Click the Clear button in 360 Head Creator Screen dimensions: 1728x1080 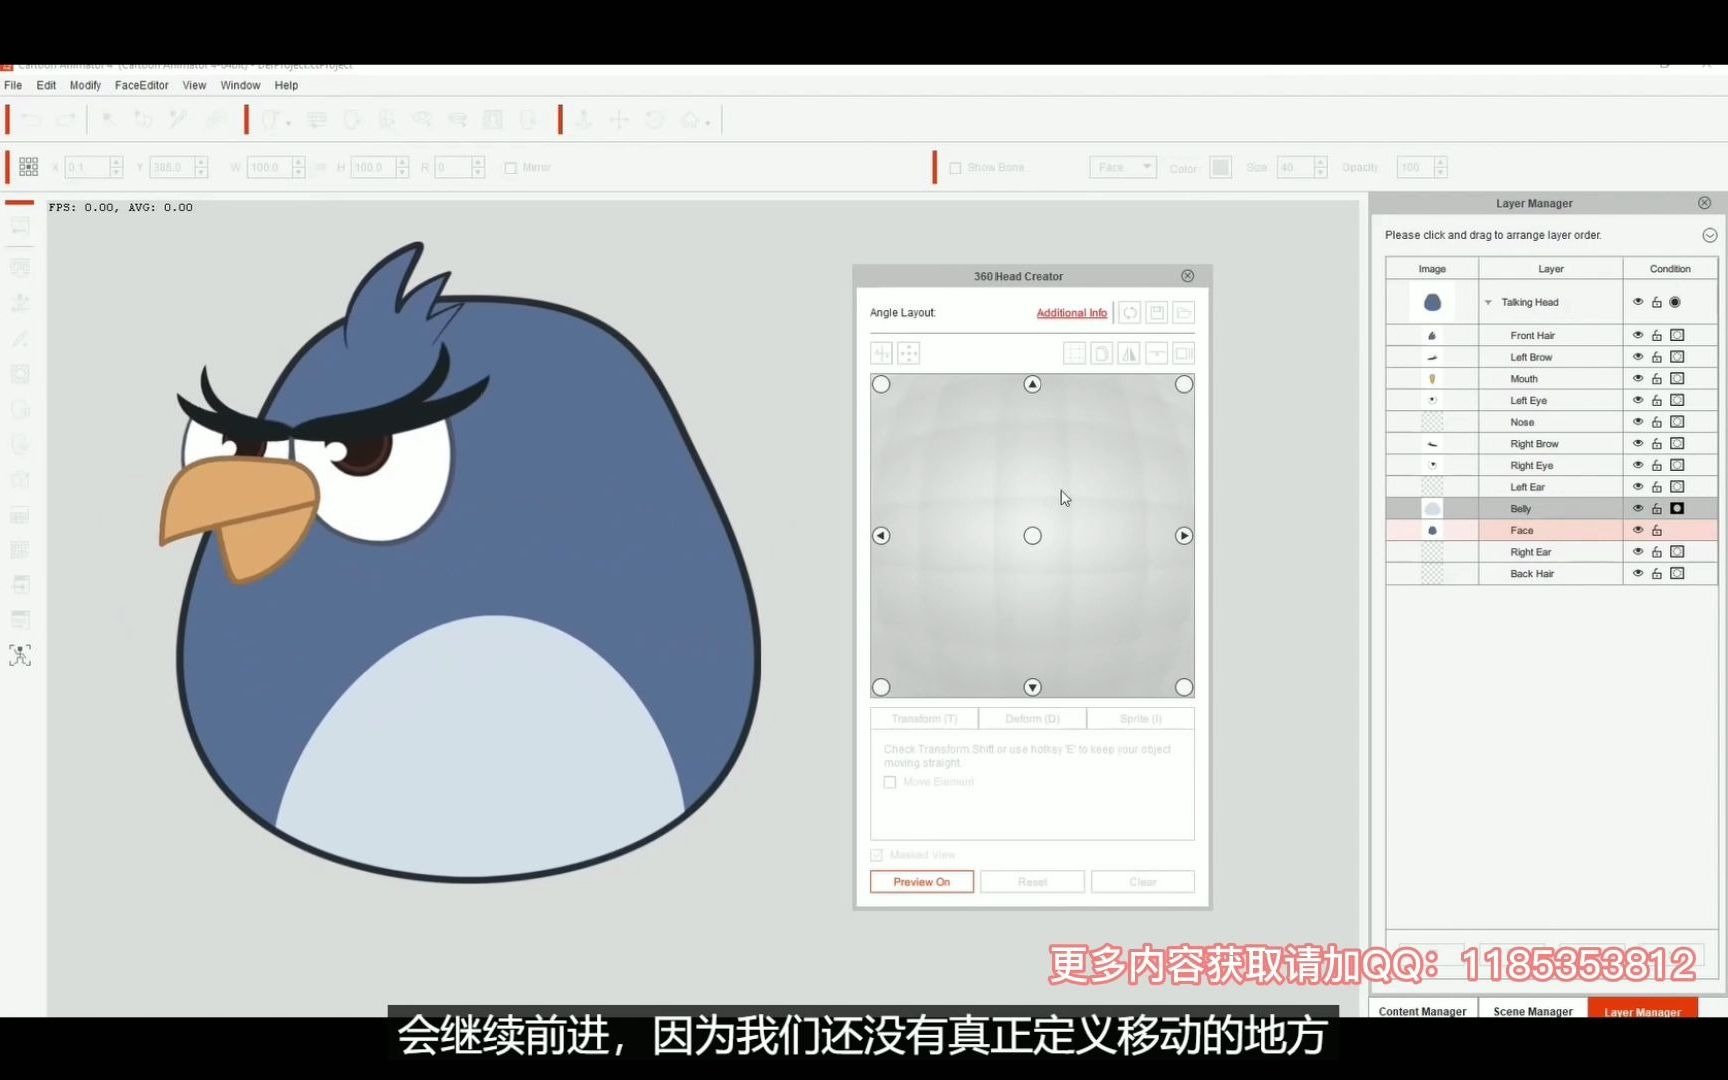tap(1143, 882)
